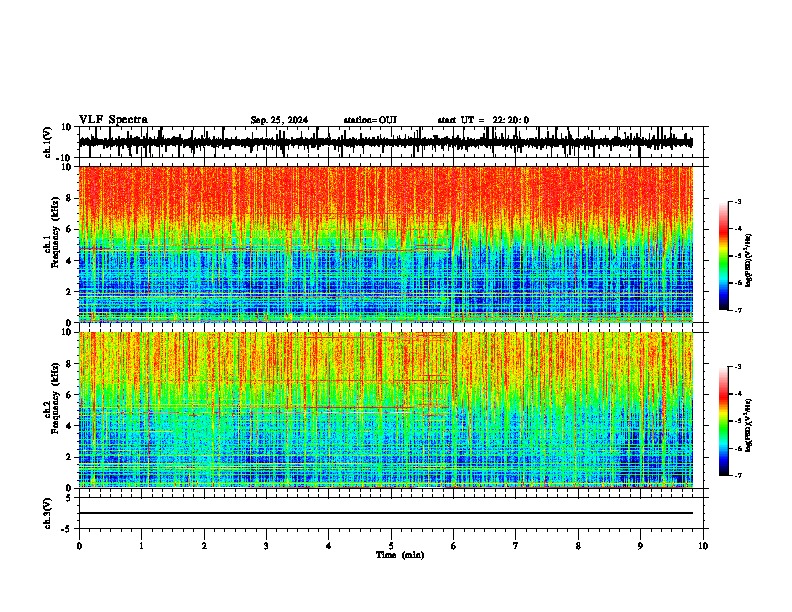This screenshot has width=792, height=612.
Task: Click the x-axis tick label "7"
Action: click(x=516, y=546)
